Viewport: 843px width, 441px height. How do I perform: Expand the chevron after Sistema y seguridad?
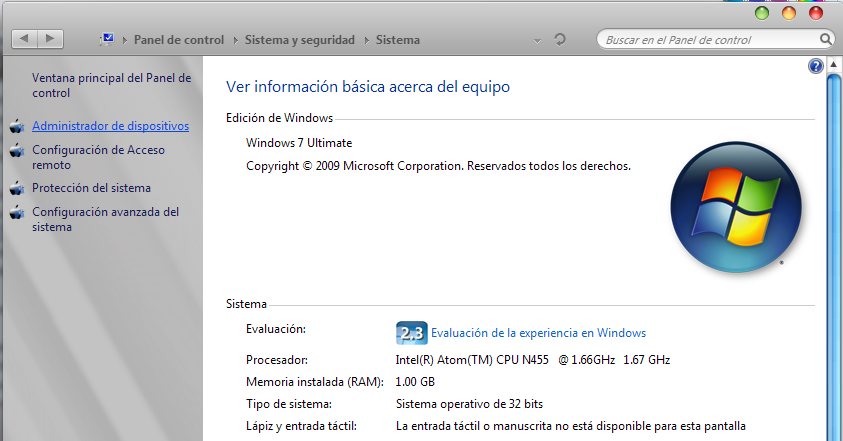(x=367, y=40)
